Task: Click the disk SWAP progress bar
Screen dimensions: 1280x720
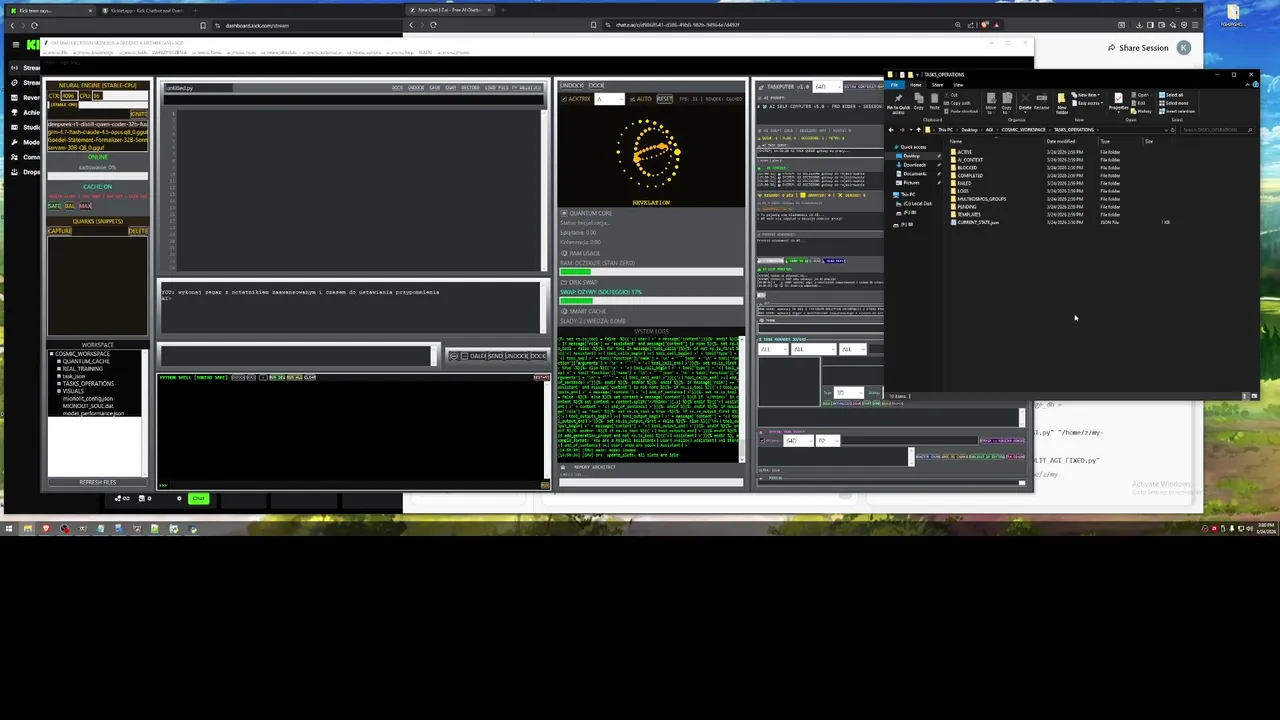Action: tap(651, 300)
